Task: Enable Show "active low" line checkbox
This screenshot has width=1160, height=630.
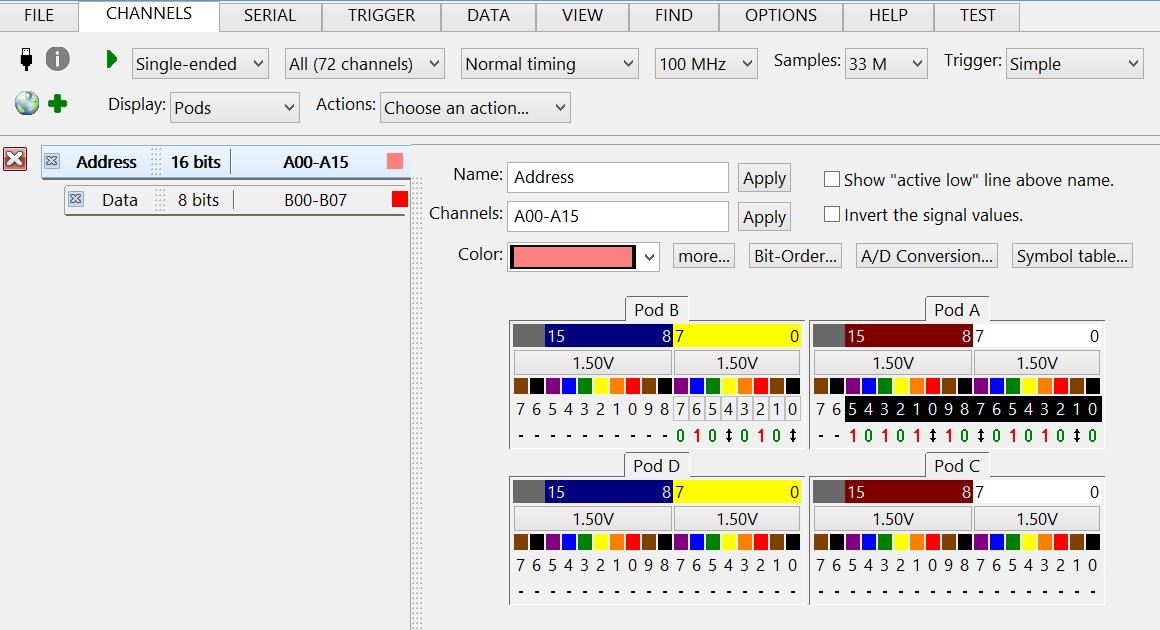Action: [831, 180]
